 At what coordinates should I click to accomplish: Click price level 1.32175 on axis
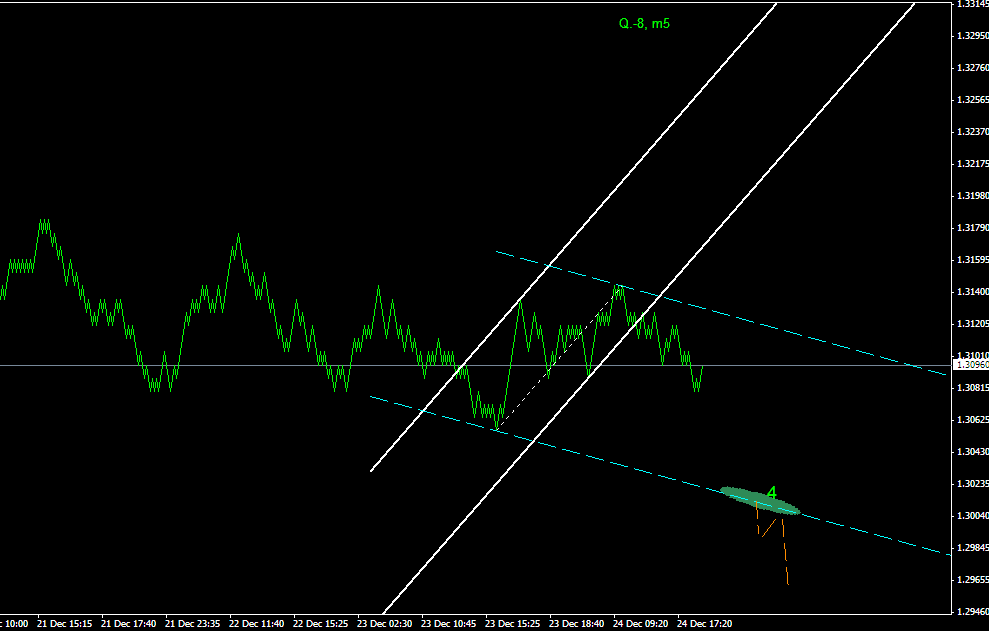[973, 163]
